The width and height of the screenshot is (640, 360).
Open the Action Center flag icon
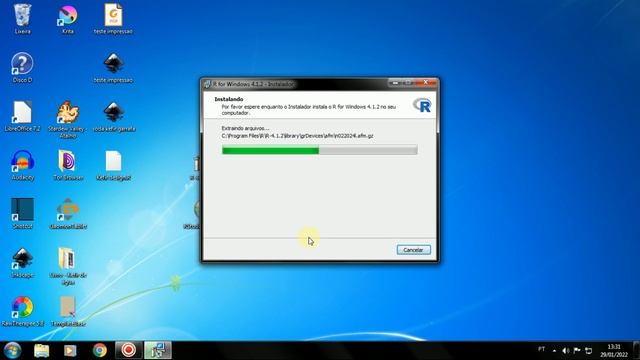pos(577,351)
